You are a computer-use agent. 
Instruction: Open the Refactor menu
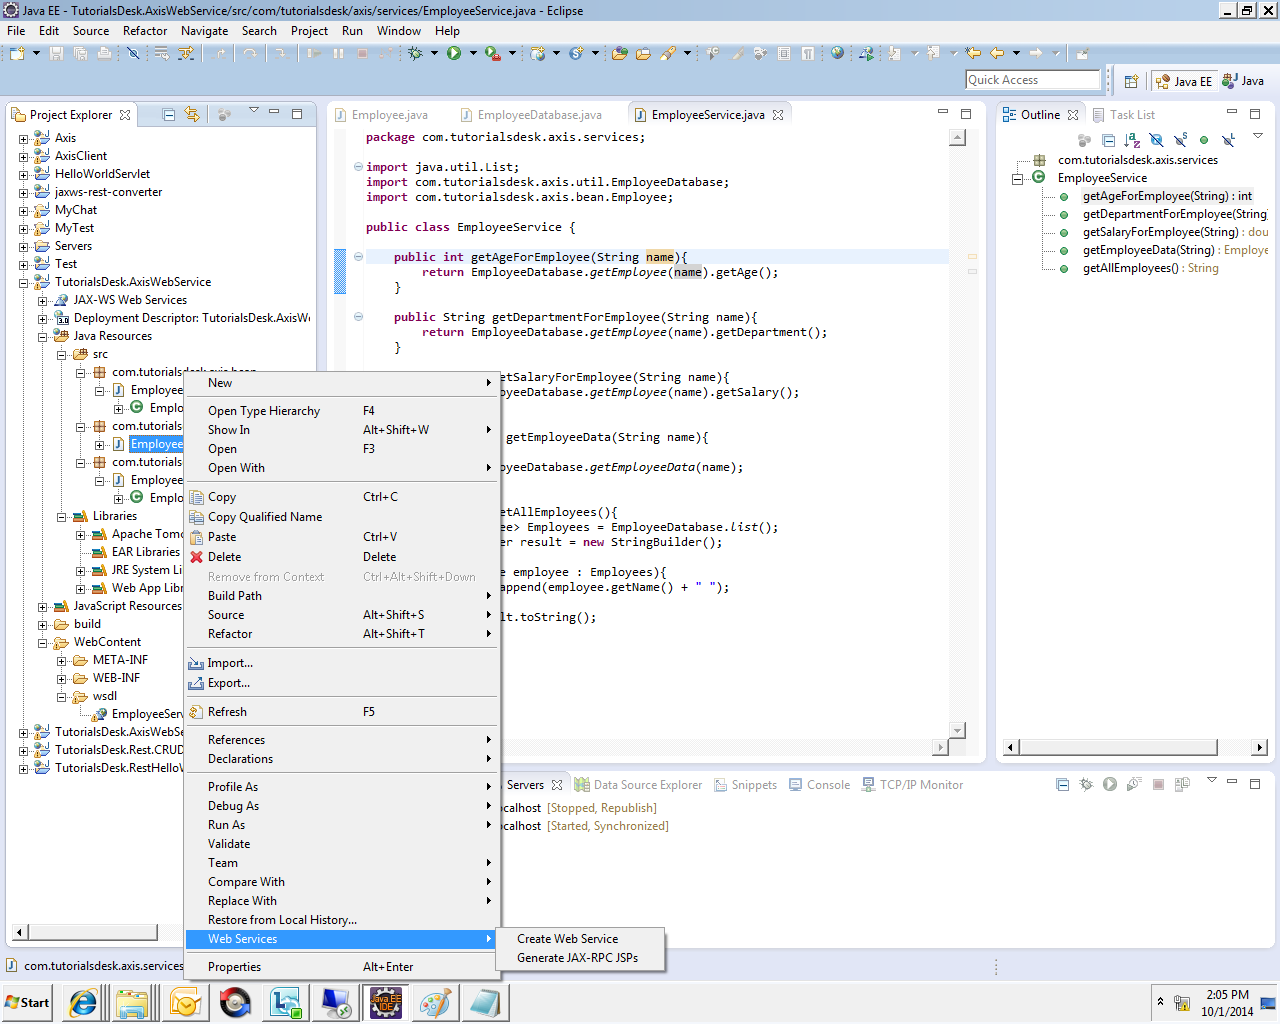[x=144, y=31]
